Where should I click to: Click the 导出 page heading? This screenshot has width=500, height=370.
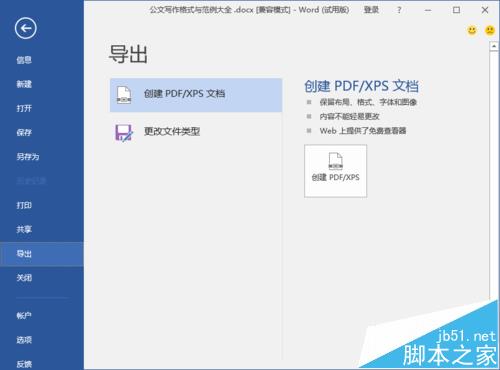(128, 54)
